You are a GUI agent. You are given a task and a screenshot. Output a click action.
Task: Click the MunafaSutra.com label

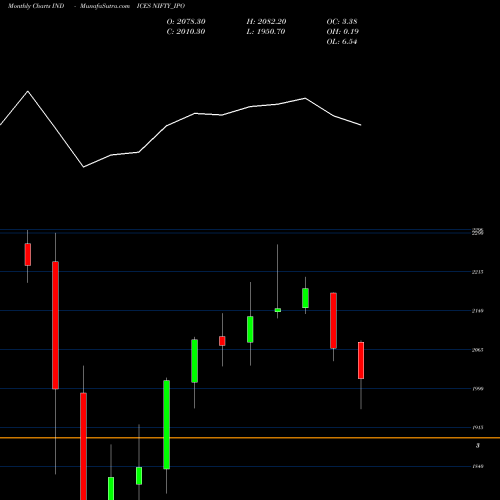[x=105, y=6]
